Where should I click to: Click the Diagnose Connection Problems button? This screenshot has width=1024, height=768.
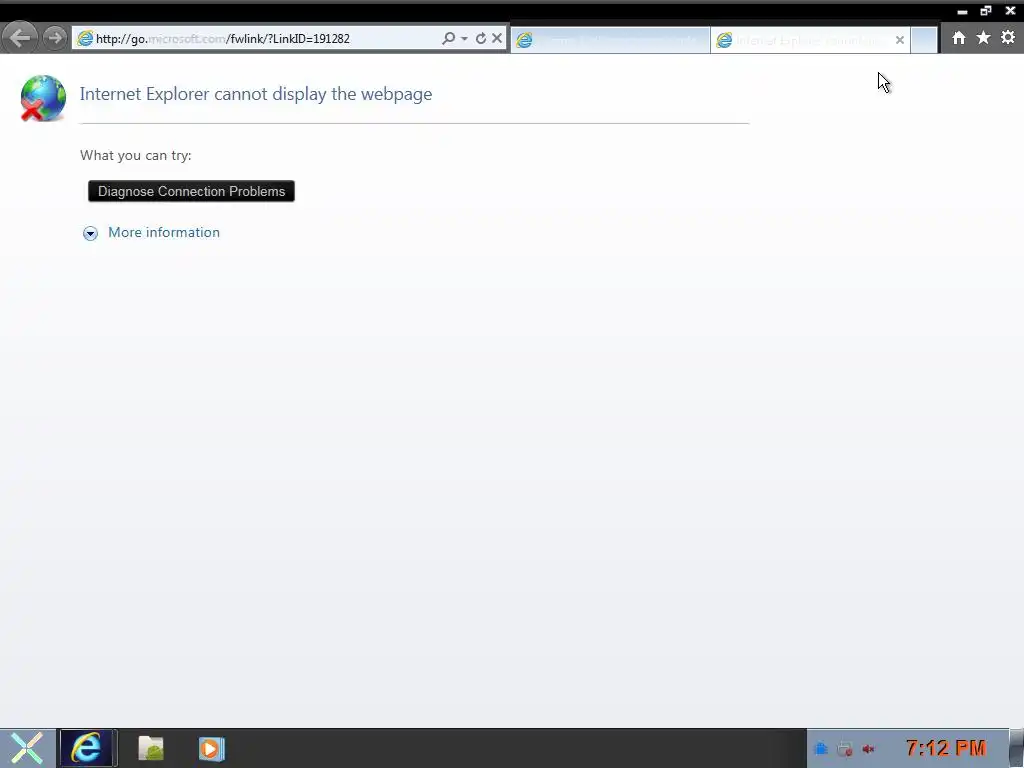coord(191,191)
